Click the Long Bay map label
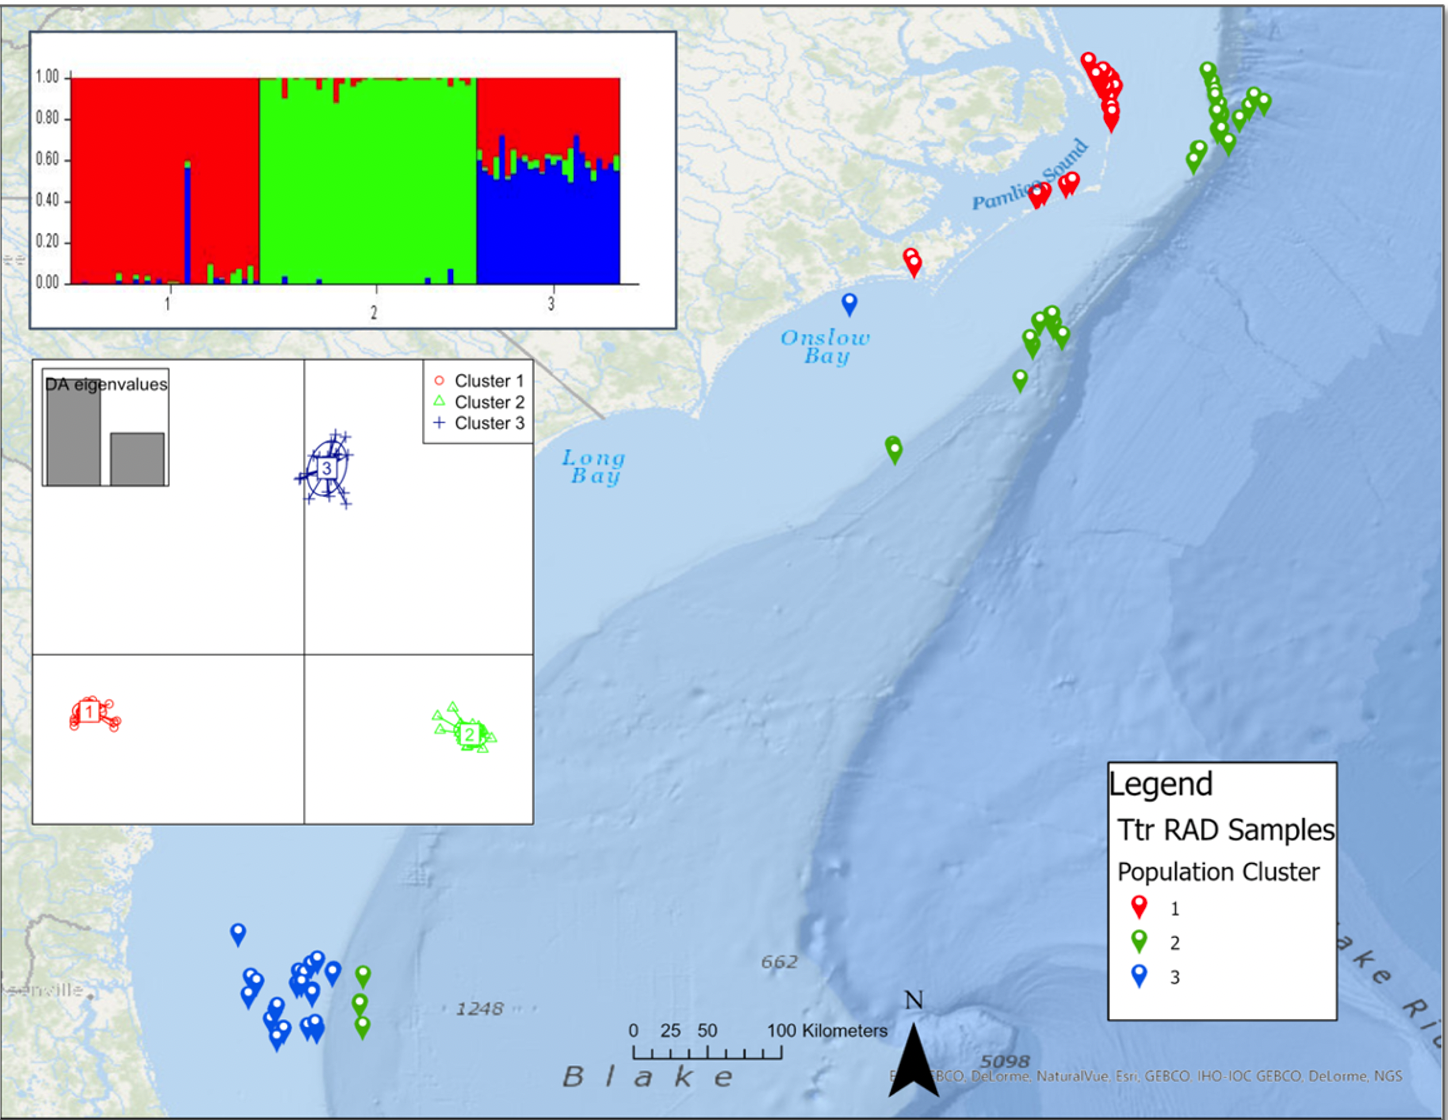This screenshot has width=1448, height=1120. (x=594, y=466)
